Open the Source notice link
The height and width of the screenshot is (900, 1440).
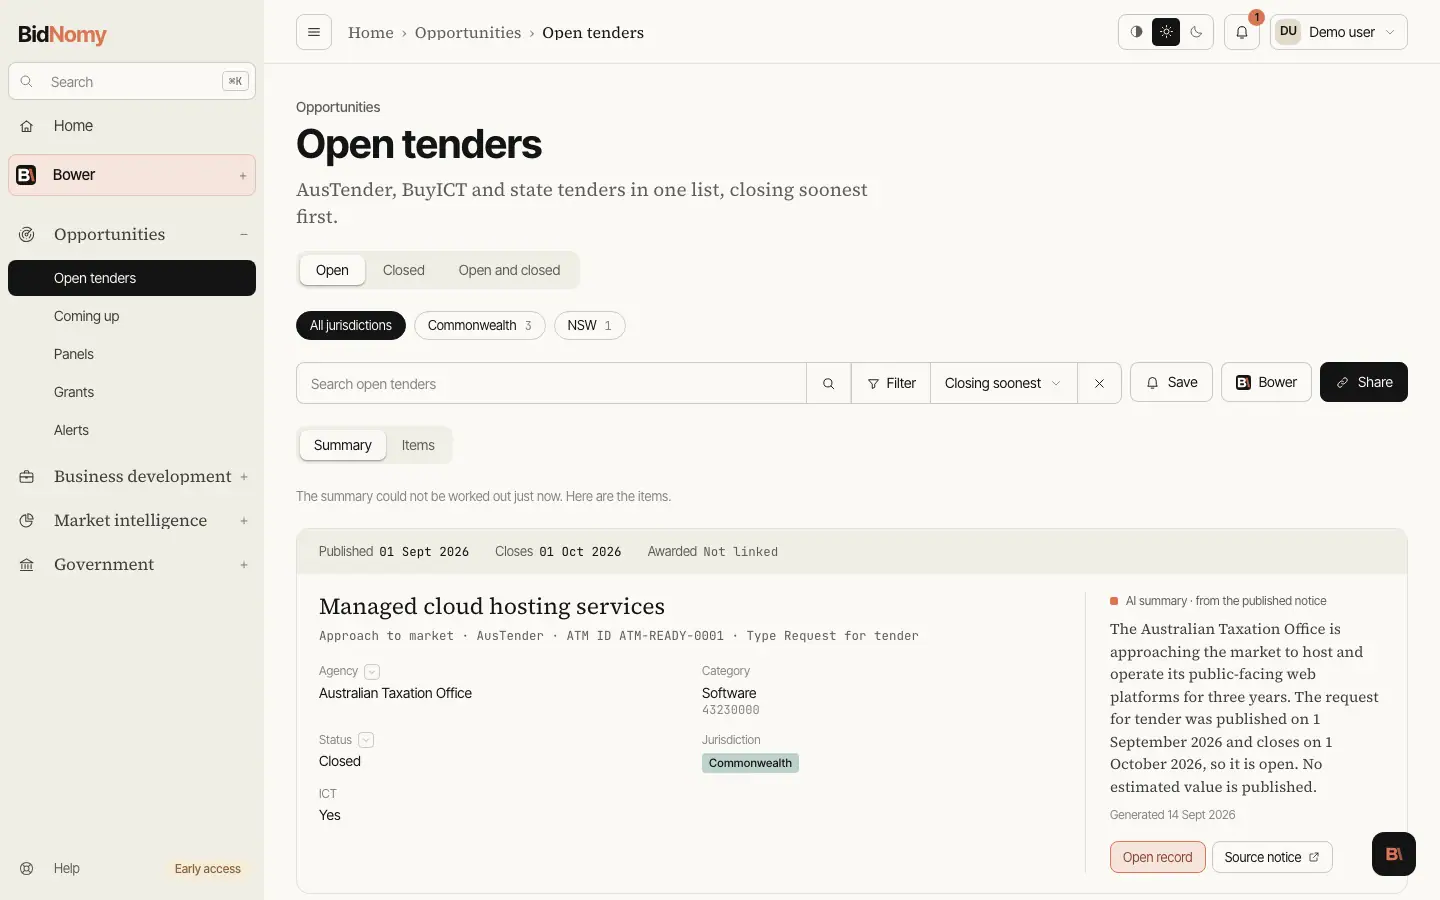1272,857
